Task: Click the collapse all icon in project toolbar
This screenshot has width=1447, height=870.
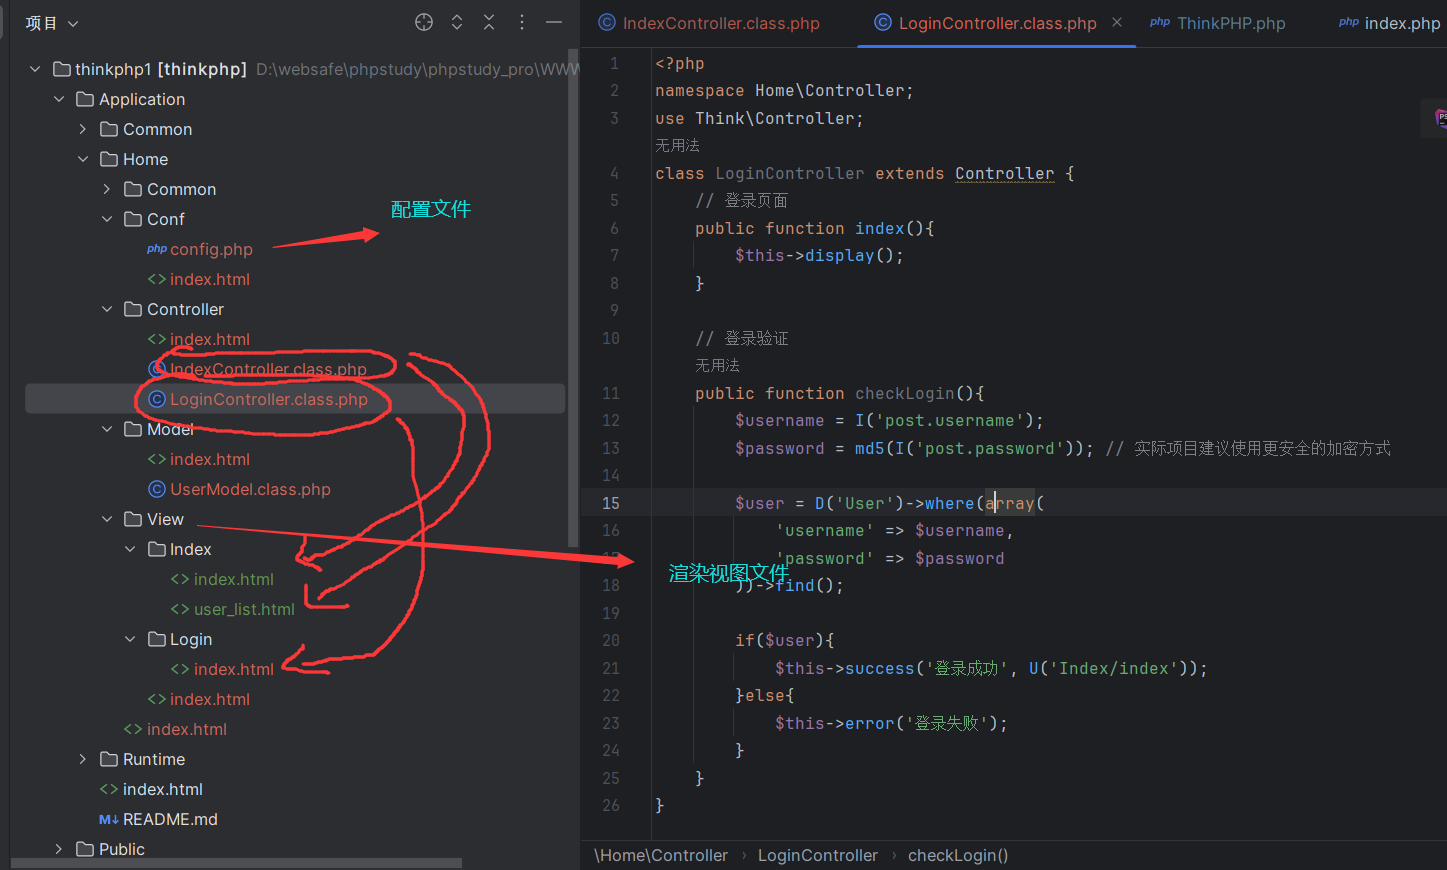Action: [x=489, y=22]
